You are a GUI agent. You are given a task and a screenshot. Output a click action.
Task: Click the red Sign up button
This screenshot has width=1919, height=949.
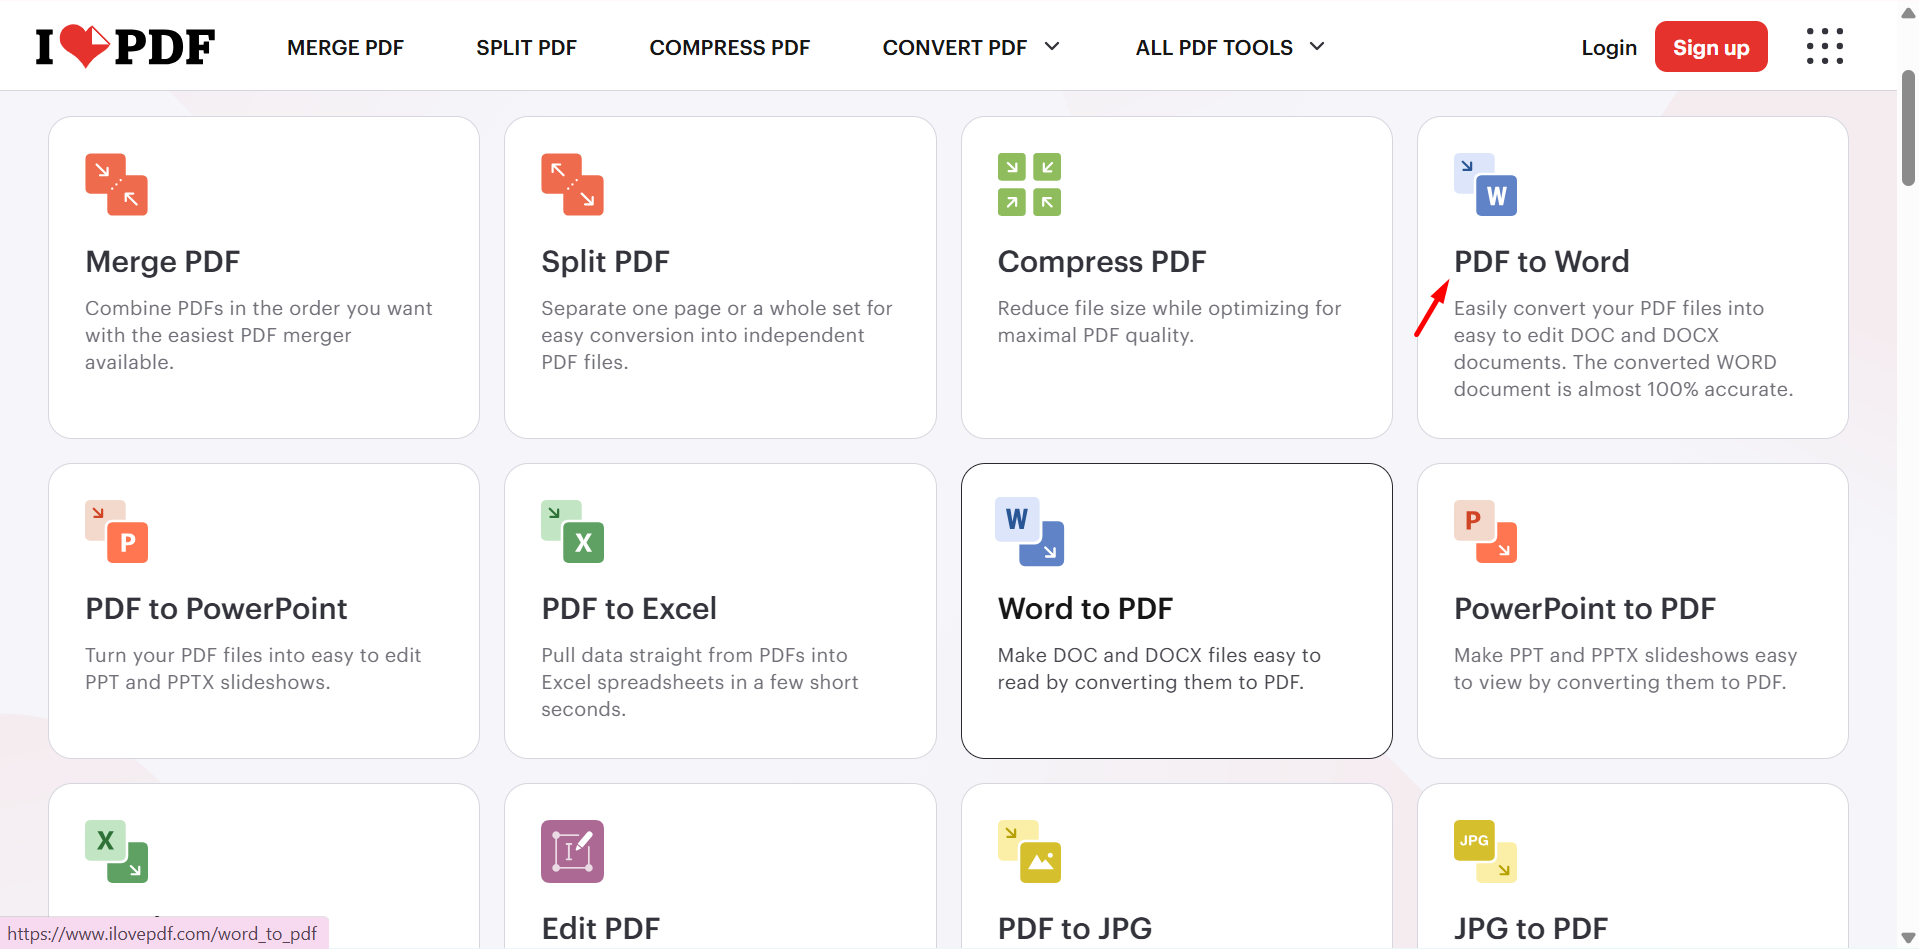(1711, 47)
